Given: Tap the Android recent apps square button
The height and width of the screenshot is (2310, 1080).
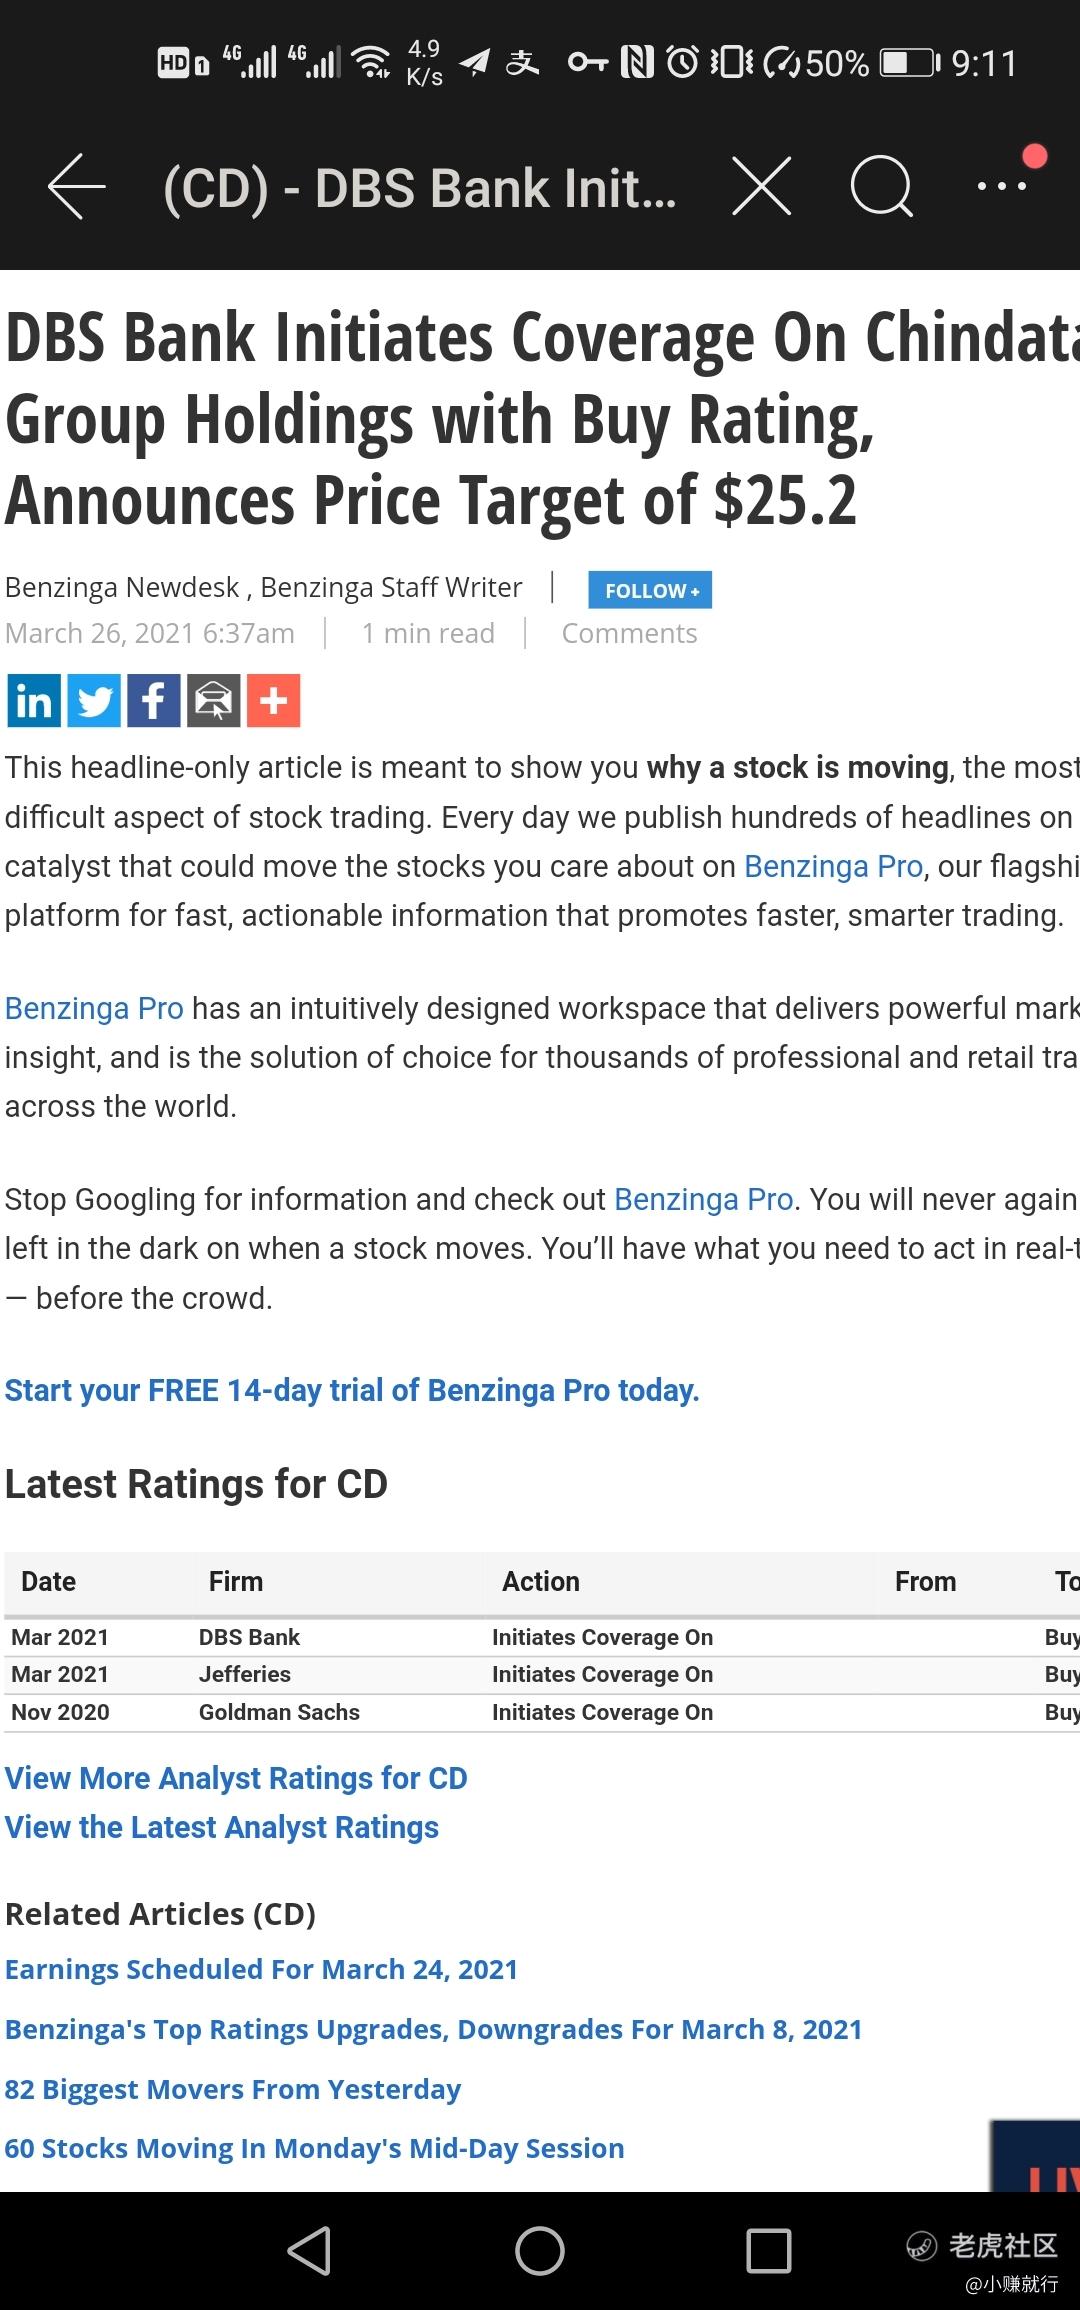Looking at the screenshot, I should 769,2251.
